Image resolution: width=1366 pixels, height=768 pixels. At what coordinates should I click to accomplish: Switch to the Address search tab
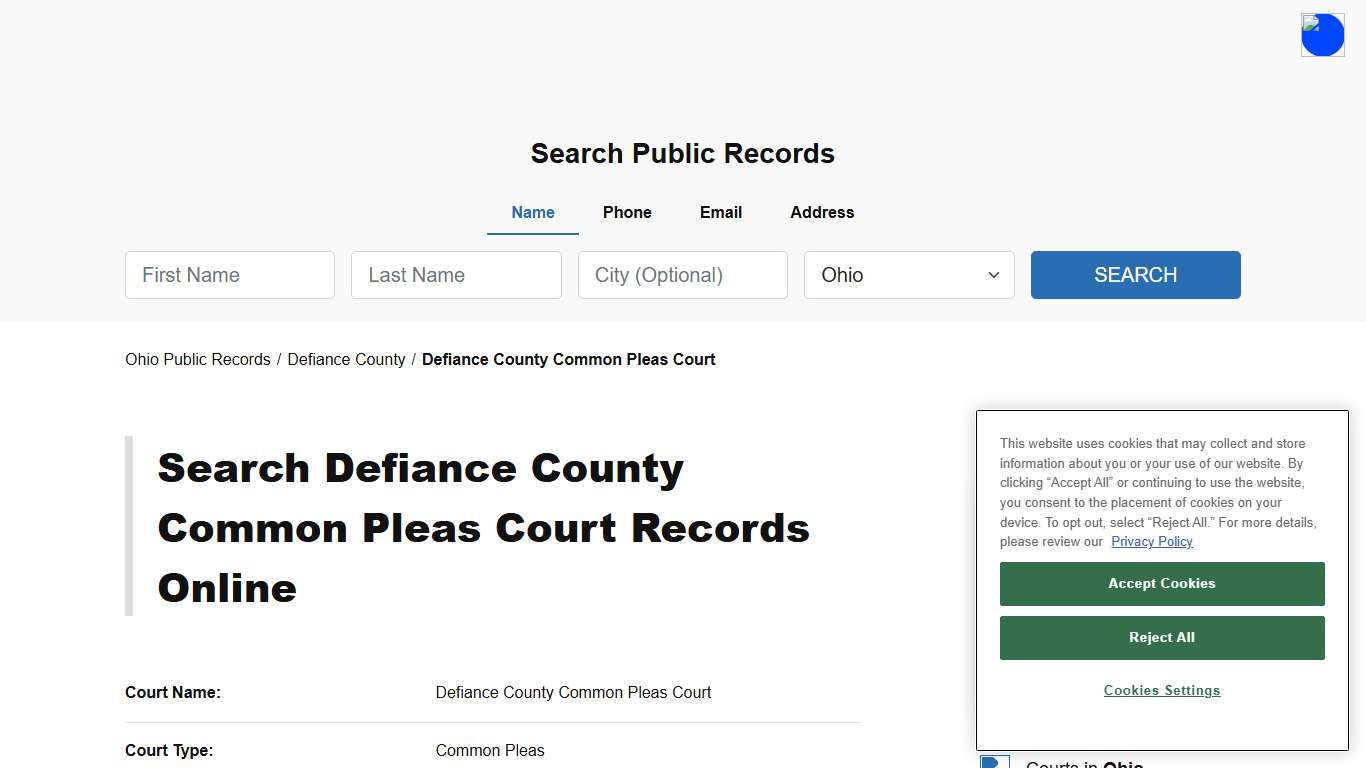[x=821, y=212]
